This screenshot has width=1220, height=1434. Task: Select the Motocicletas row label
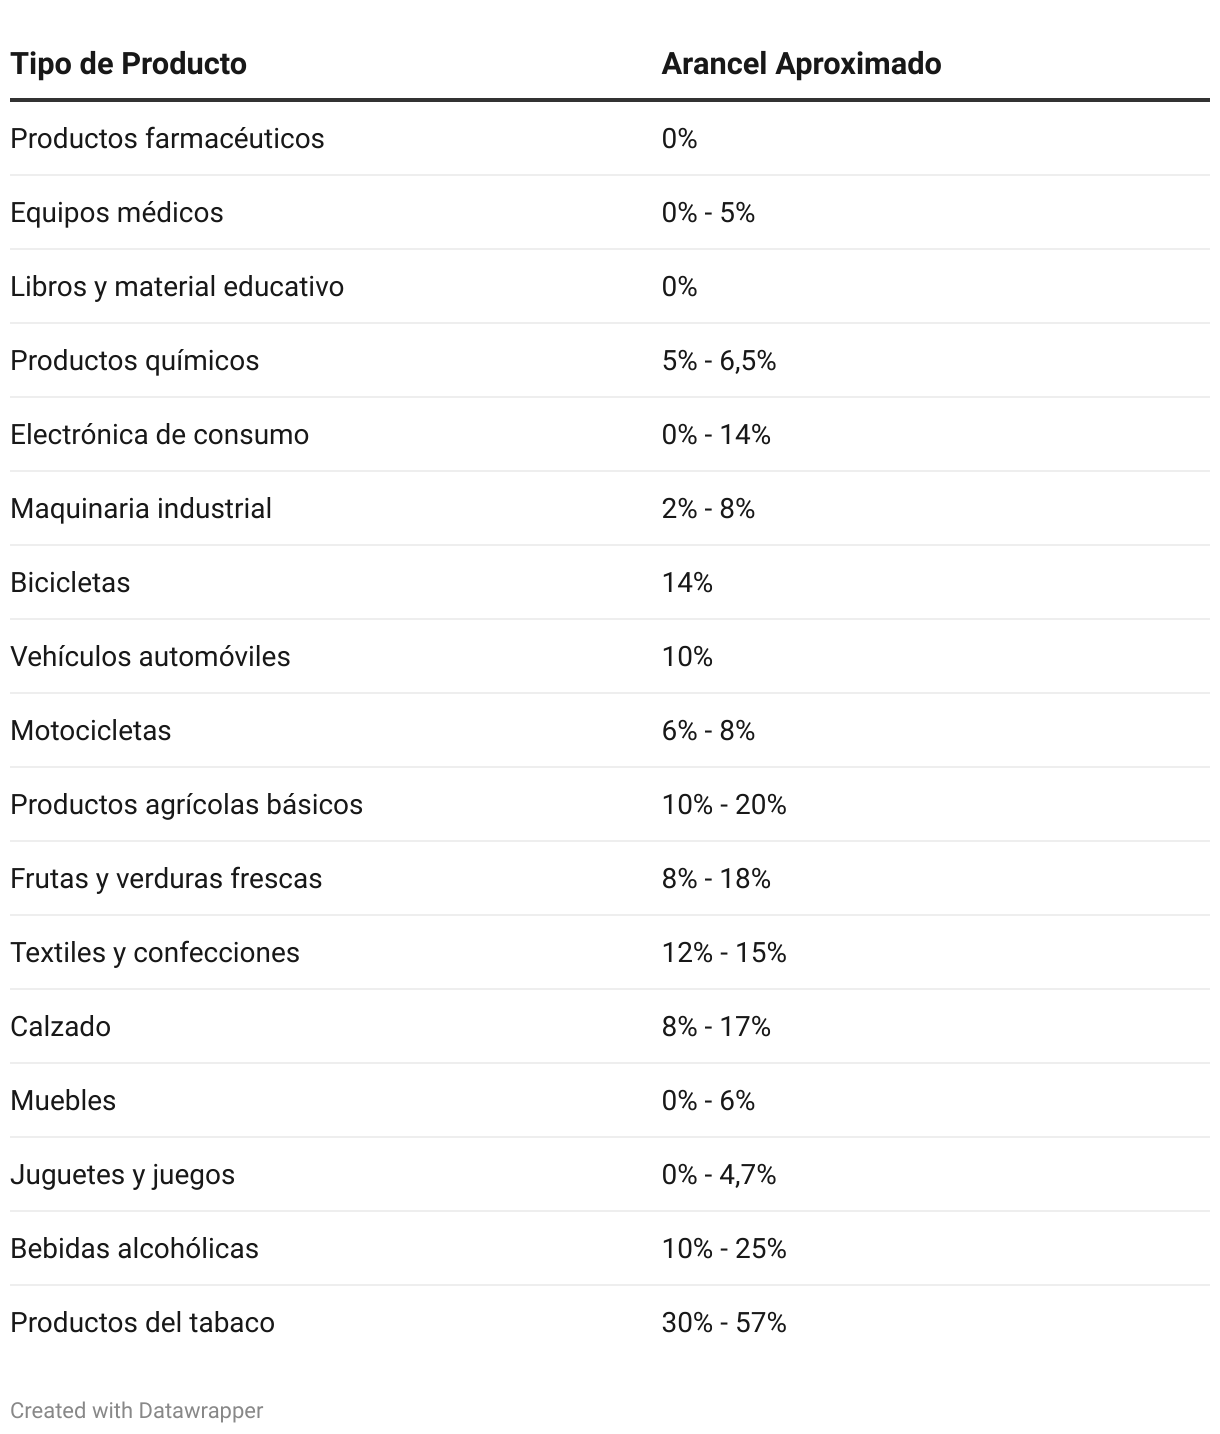[91, 730]
